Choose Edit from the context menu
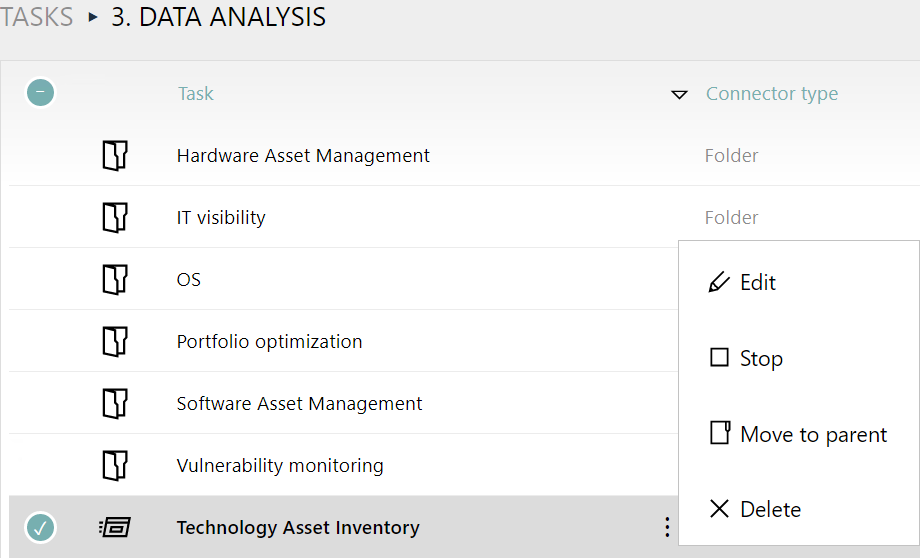This screenshot has width=920, height=558. coord(757,283)
